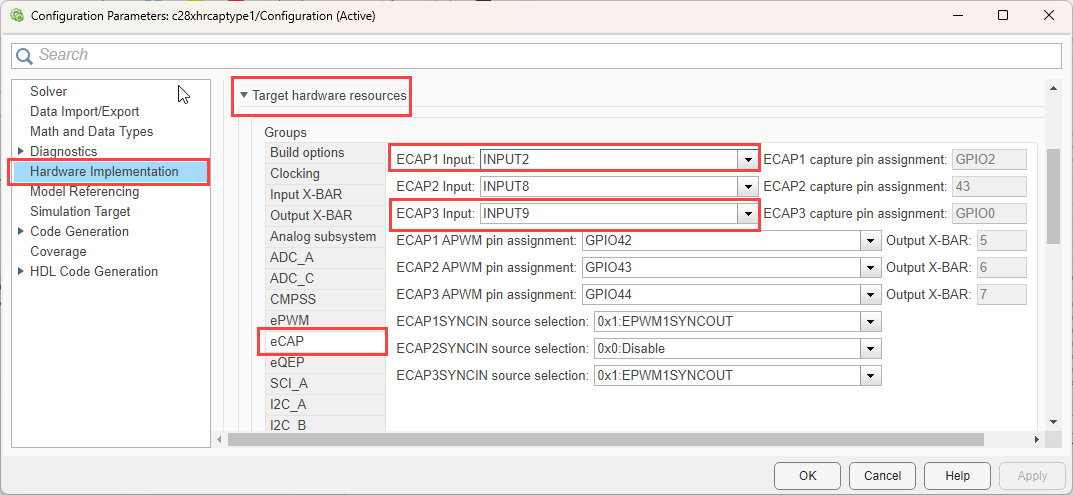Open the Input X-BAR group
Image resolution: width=1073 pixels, height=495 pixels.
[x=306, y=194]
